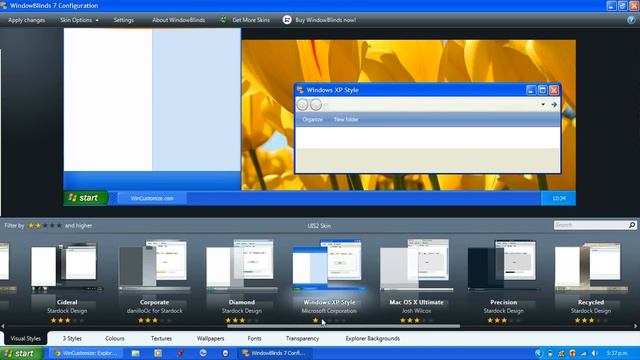Click the system clock showing 5:37 p.m.
Screen dimensions: 640x360
click(617, 353)
